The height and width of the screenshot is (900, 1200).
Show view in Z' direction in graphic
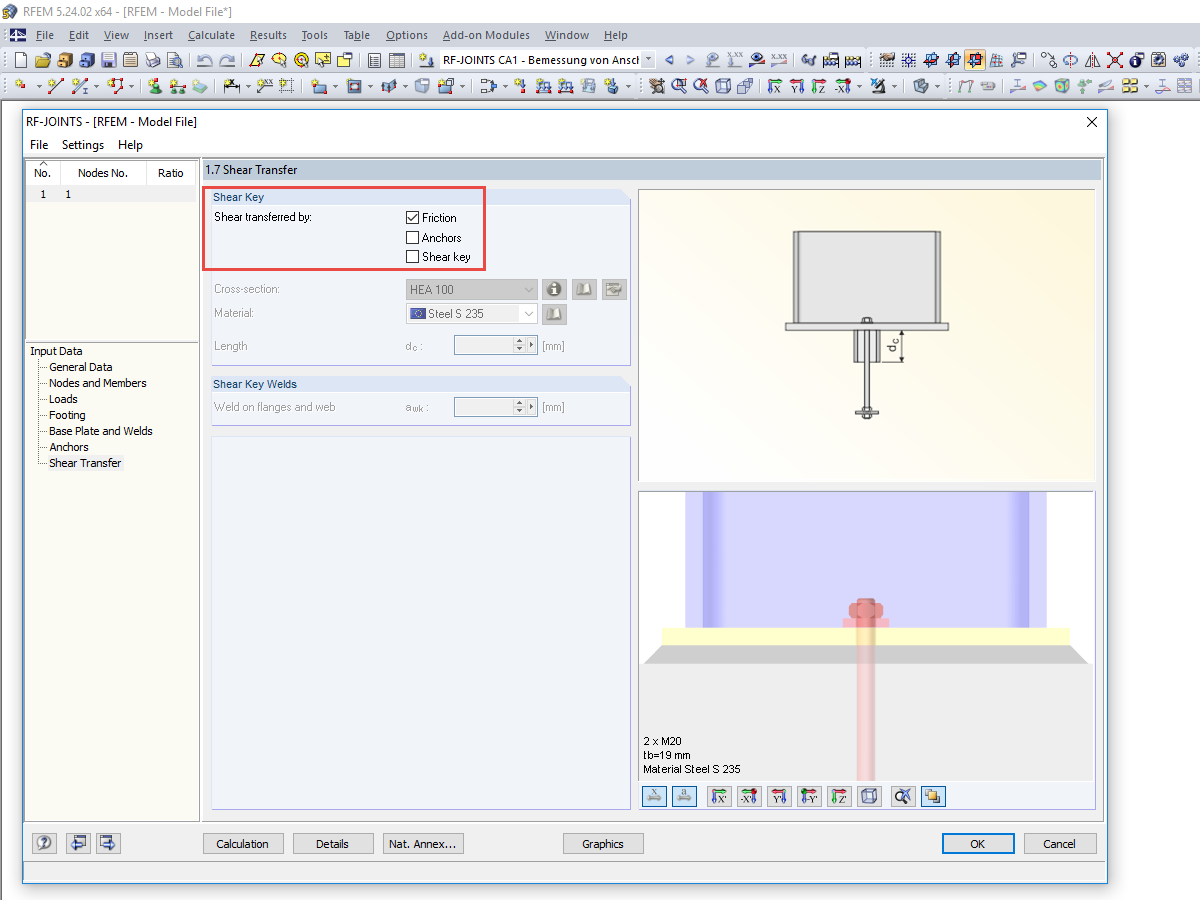point(840,797)
